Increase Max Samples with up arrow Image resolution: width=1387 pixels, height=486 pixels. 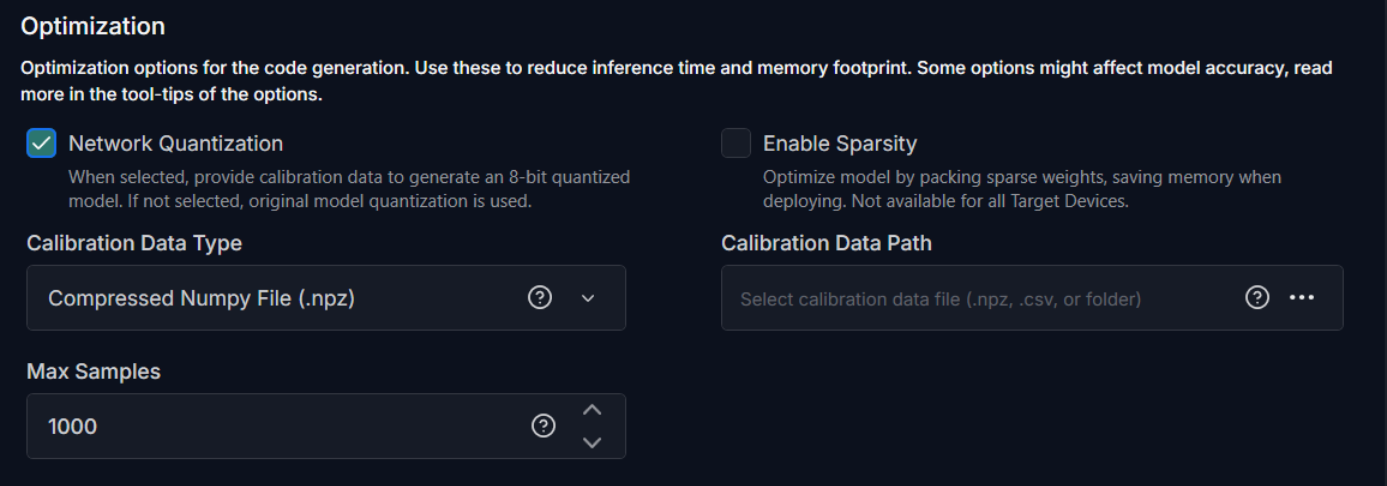point(592,410)
